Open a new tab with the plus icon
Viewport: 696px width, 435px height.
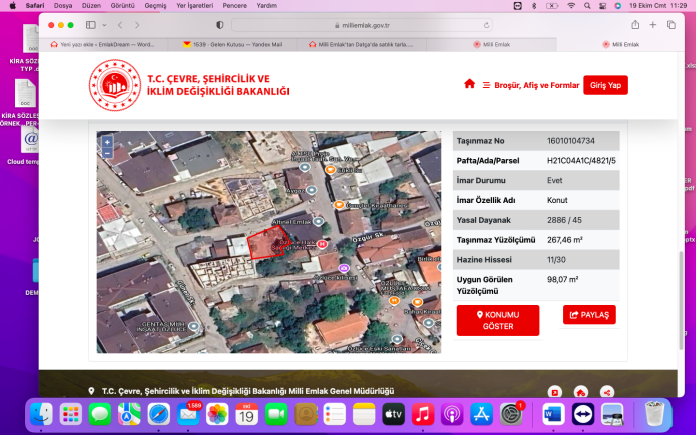tap(652, 24)
